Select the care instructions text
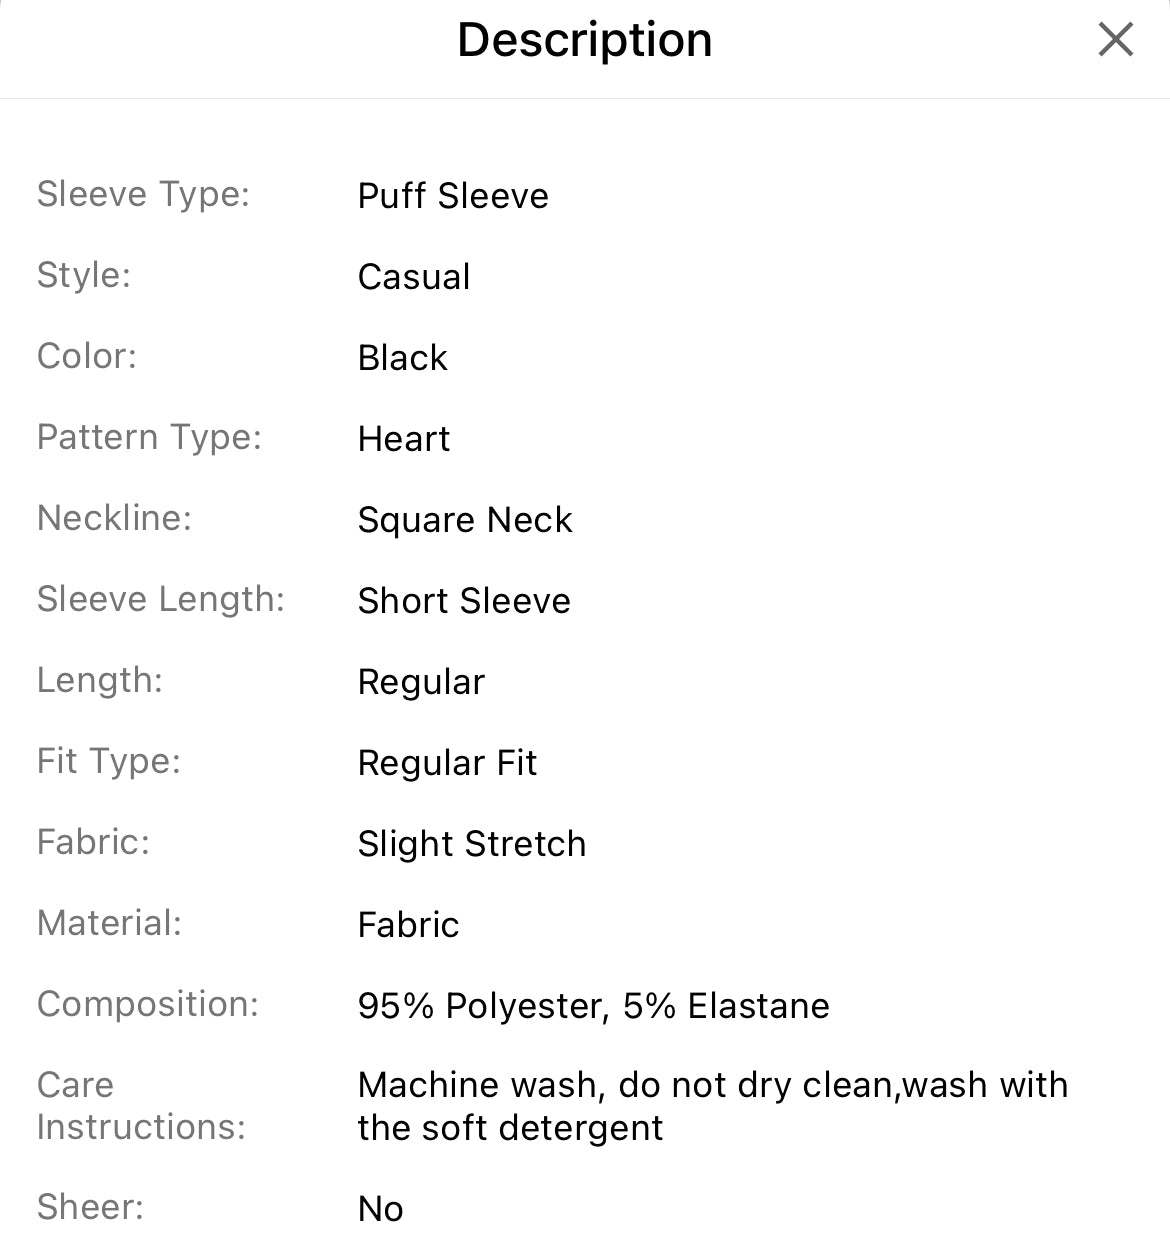 tap(713, 1105)
